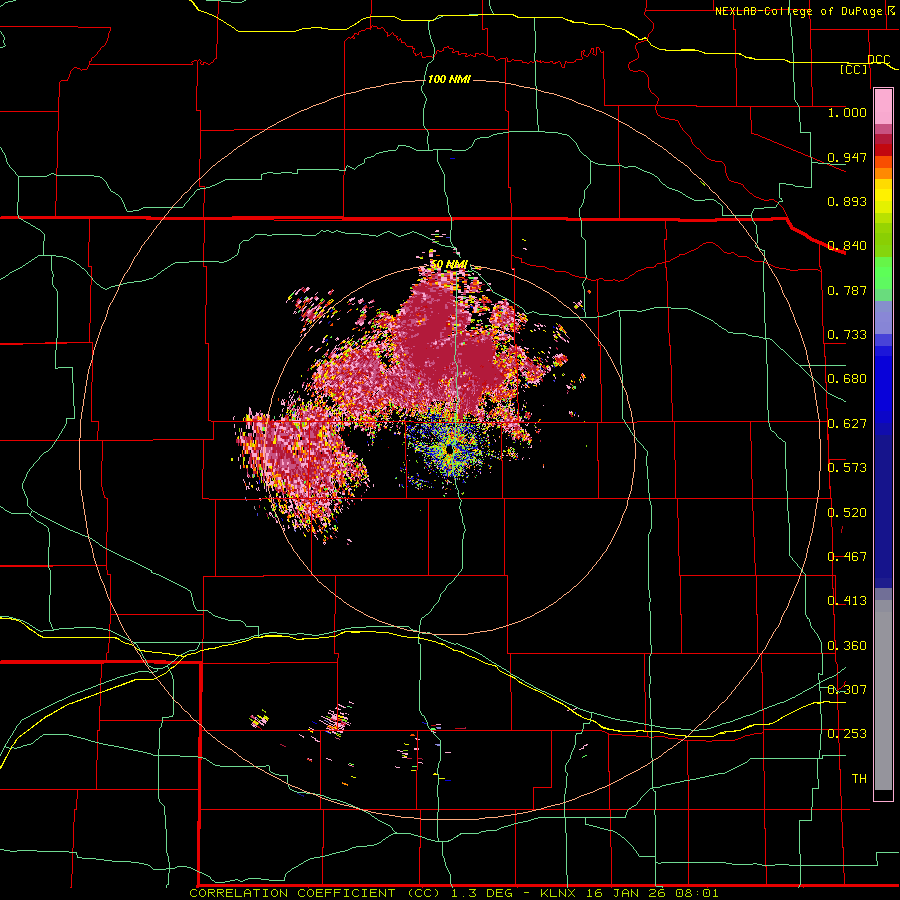Select the 0.360 value on the scale
This screenshot has width=900, height=900.
coord(847,646)
